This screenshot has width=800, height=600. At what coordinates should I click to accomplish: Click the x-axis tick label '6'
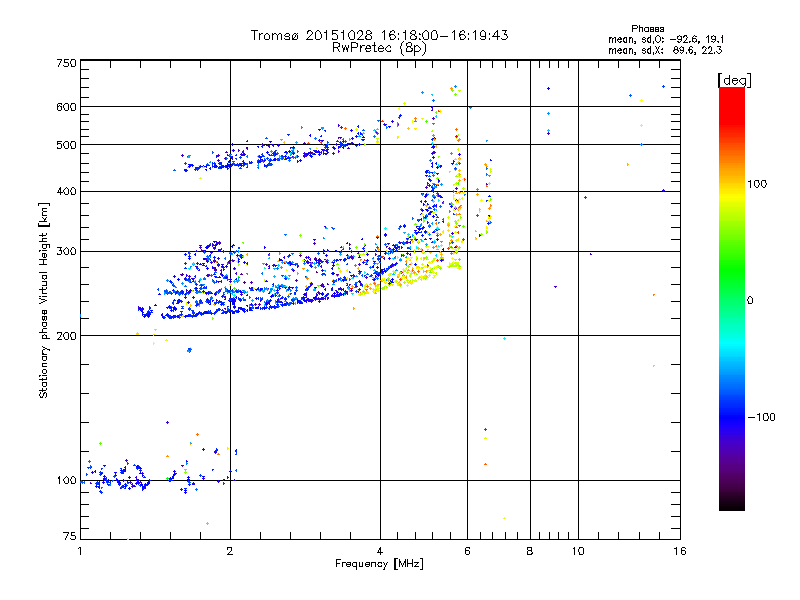tap(467, 551)
